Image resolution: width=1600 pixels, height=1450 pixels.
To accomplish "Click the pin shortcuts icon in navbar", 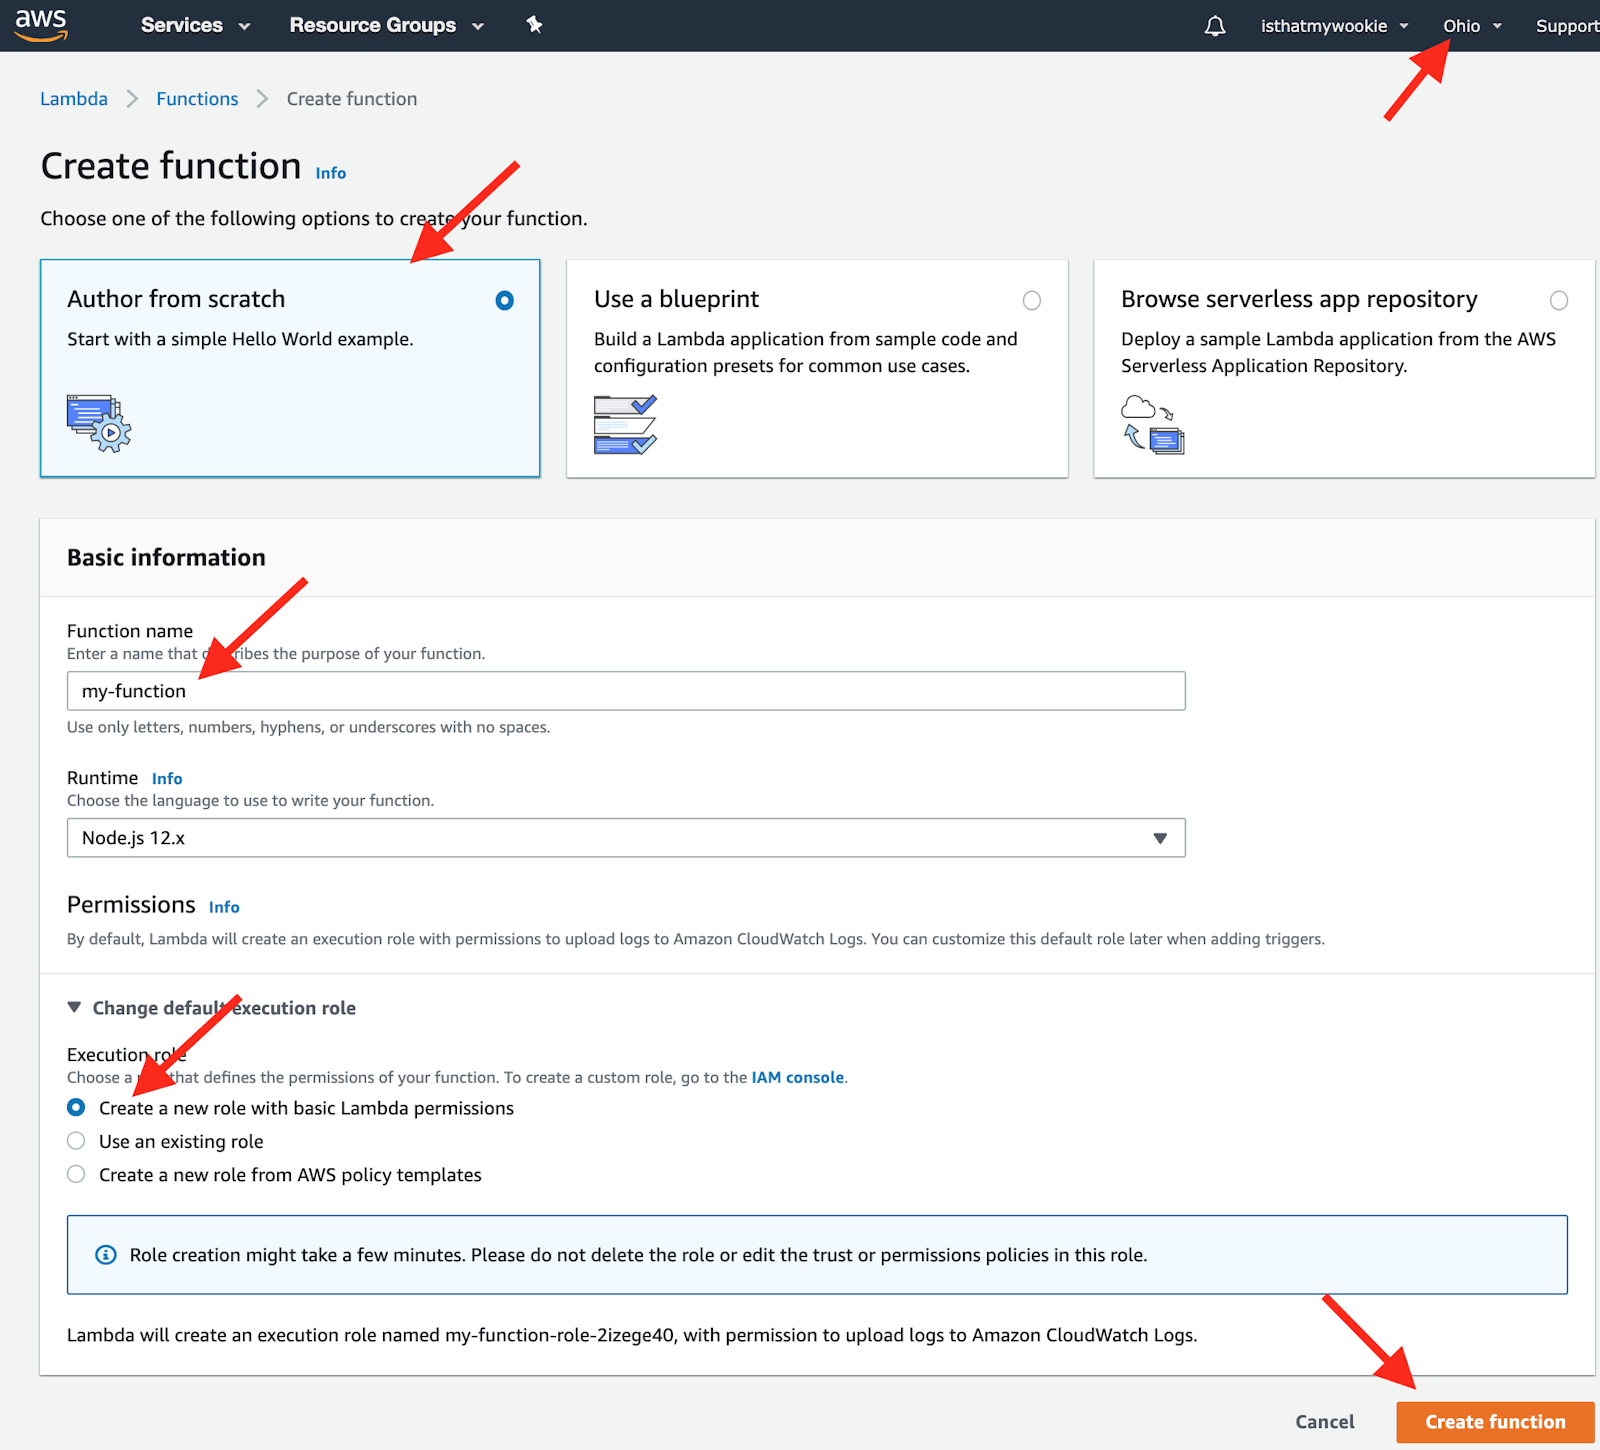I will point(535,25).
